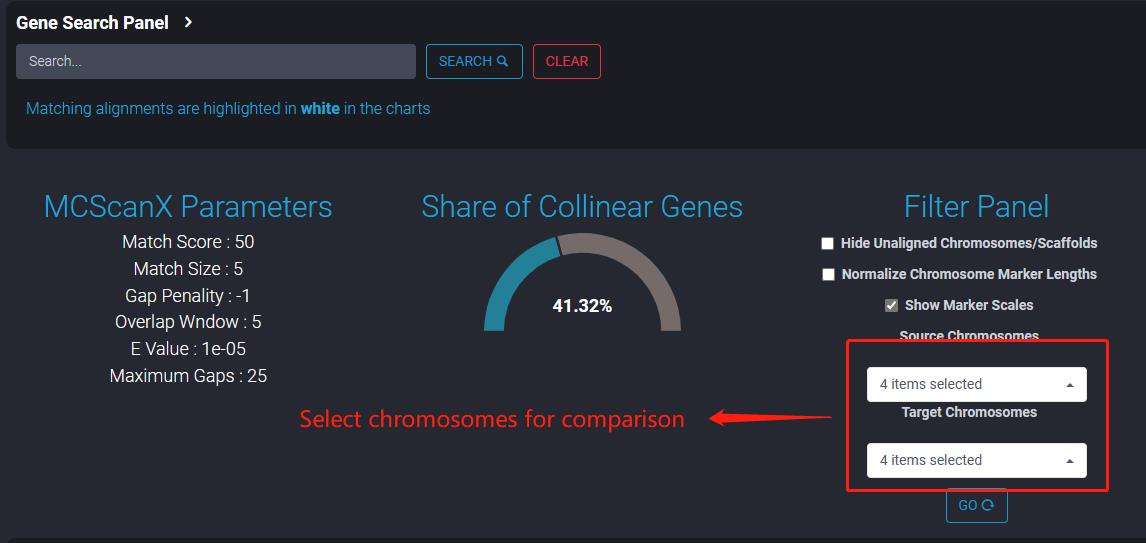
Task: Click the Share of Collinear Genes heading
Action: [582, 207]
